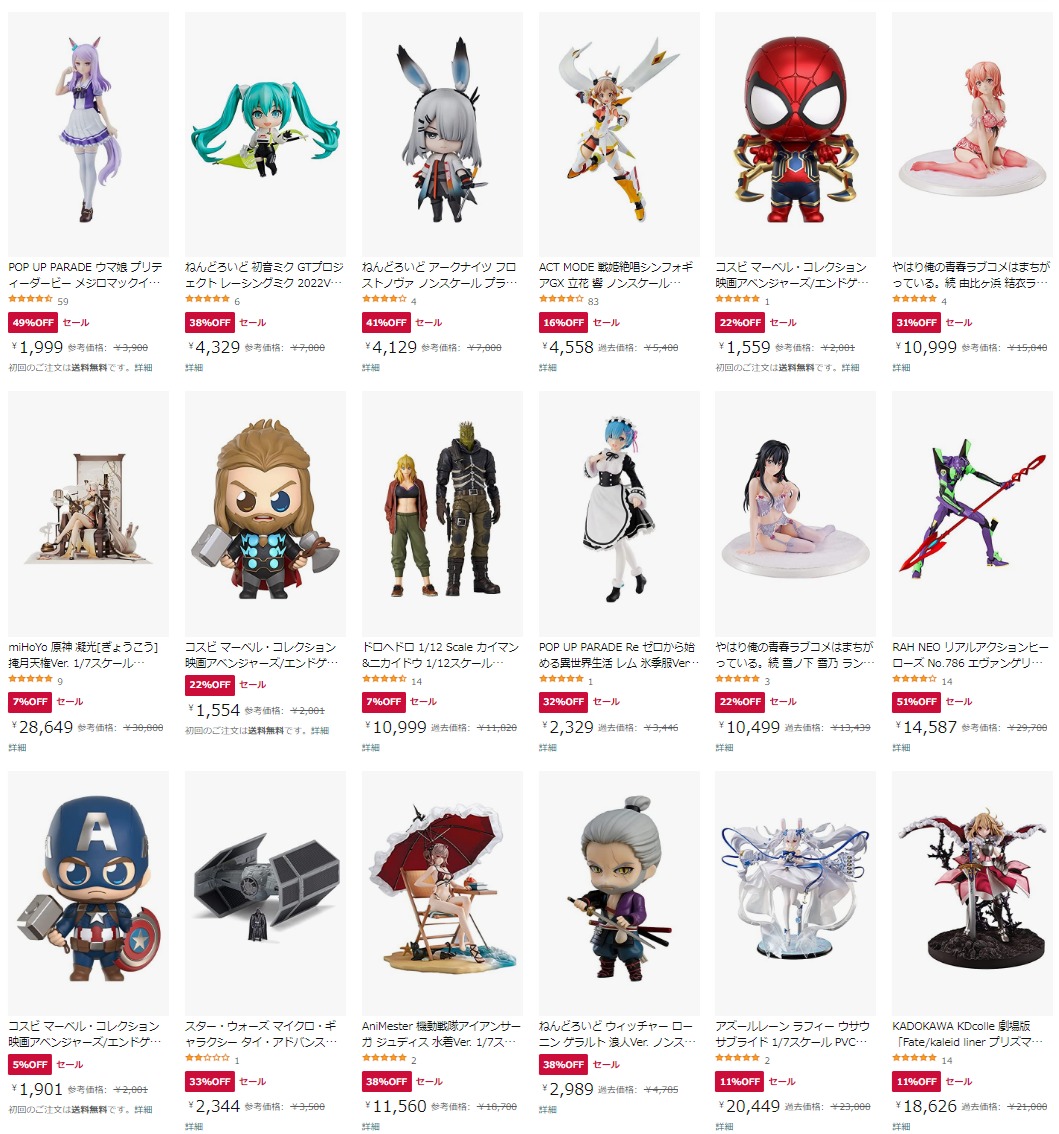View the 83 ratings for Symphogear figure
Screen dimensions: 1059x1134
click(x=569, y=300)
